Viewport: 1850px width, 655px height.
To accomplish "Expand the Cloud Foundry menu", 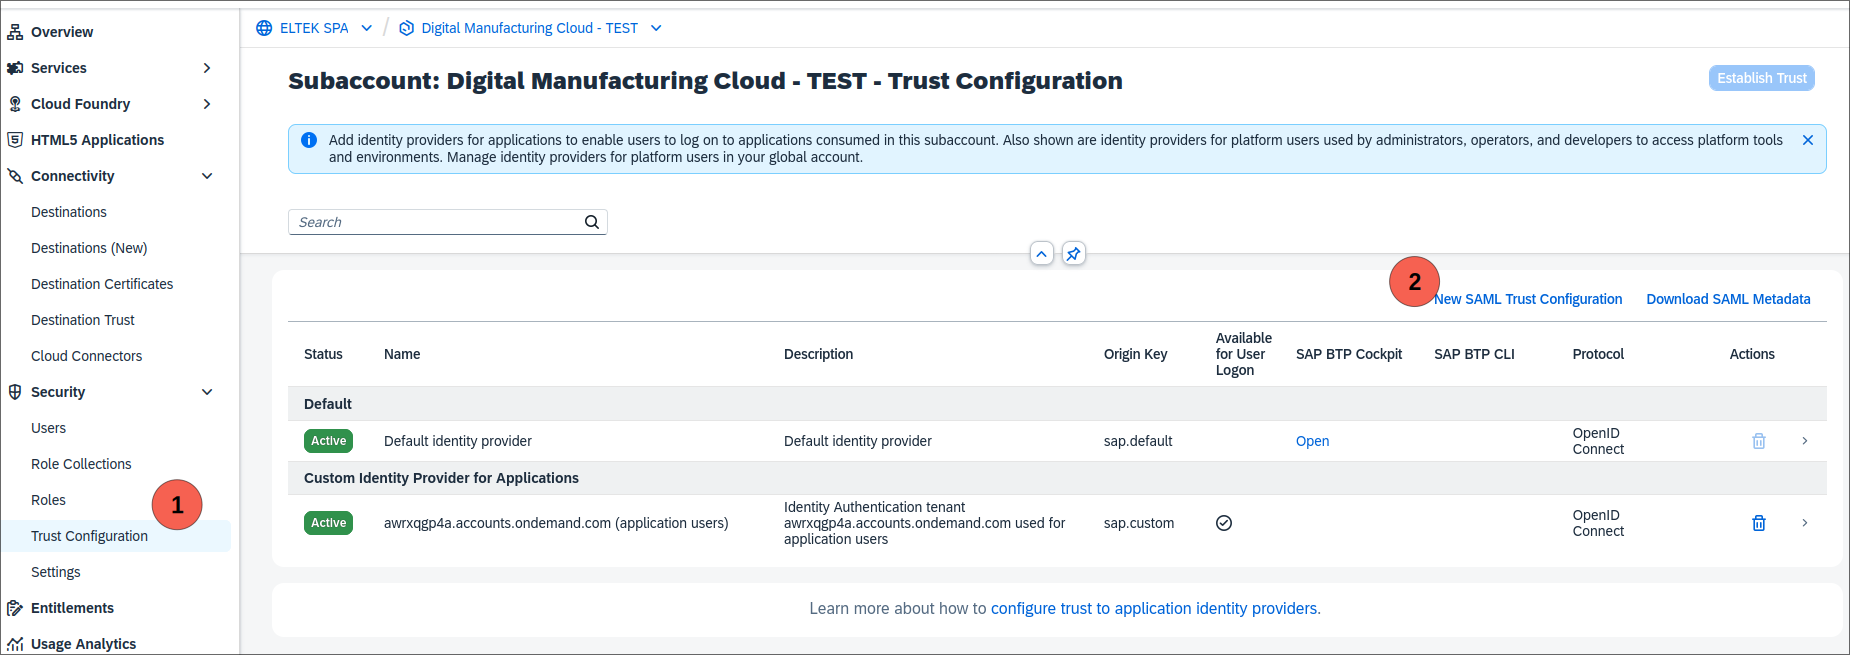I will pos(207,104).
